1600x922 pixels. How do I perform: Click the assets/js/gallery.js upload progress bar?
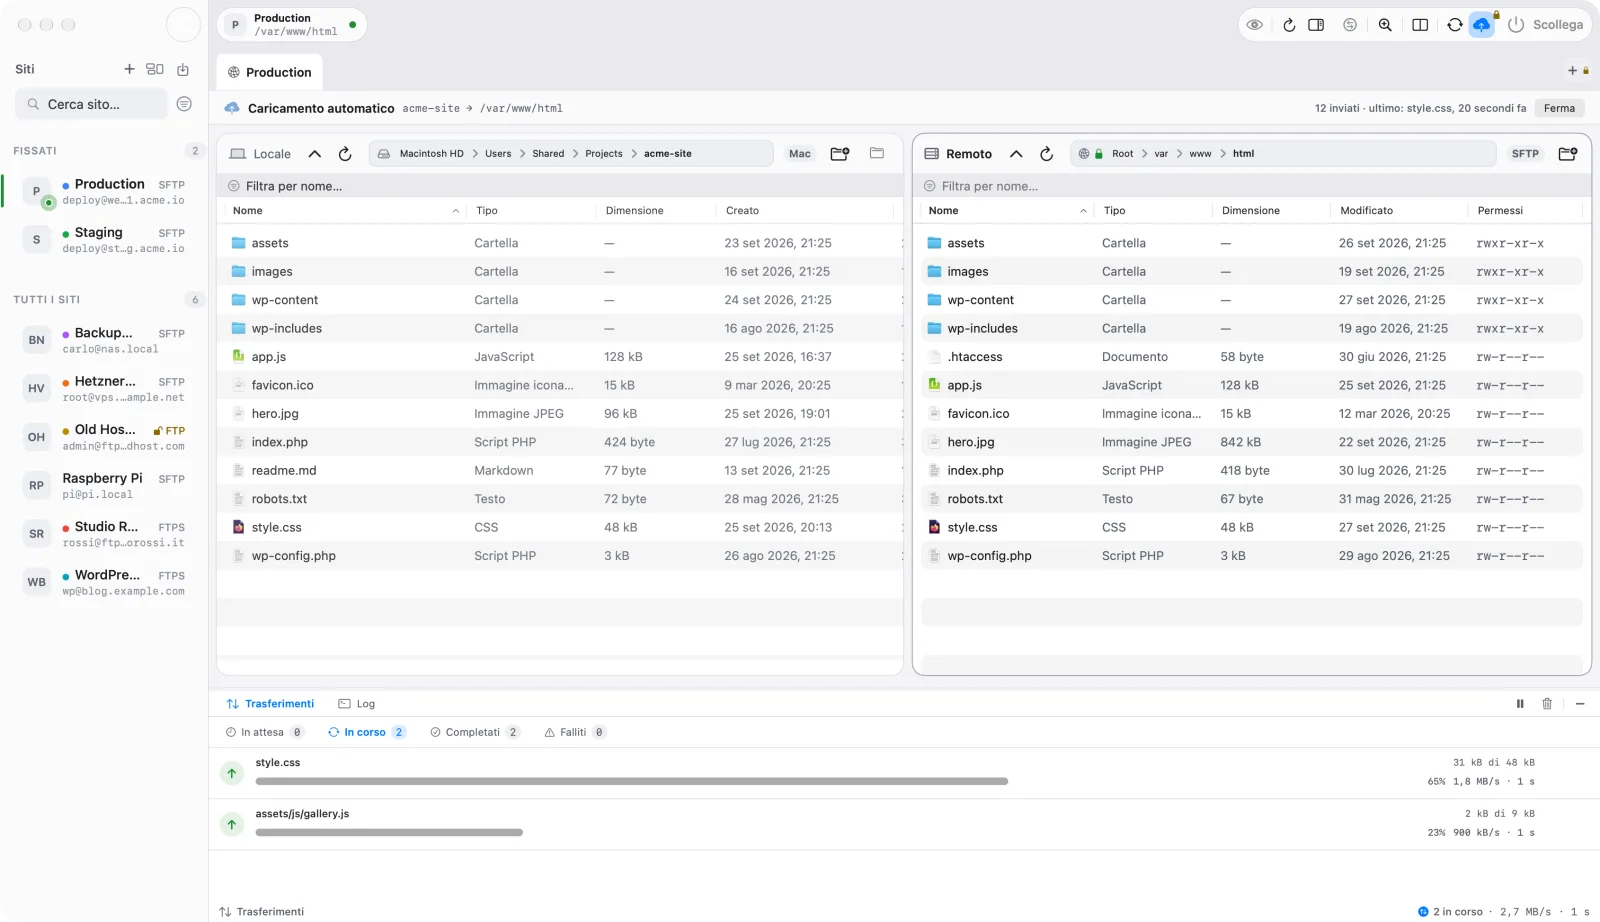[x=389, y=832]
